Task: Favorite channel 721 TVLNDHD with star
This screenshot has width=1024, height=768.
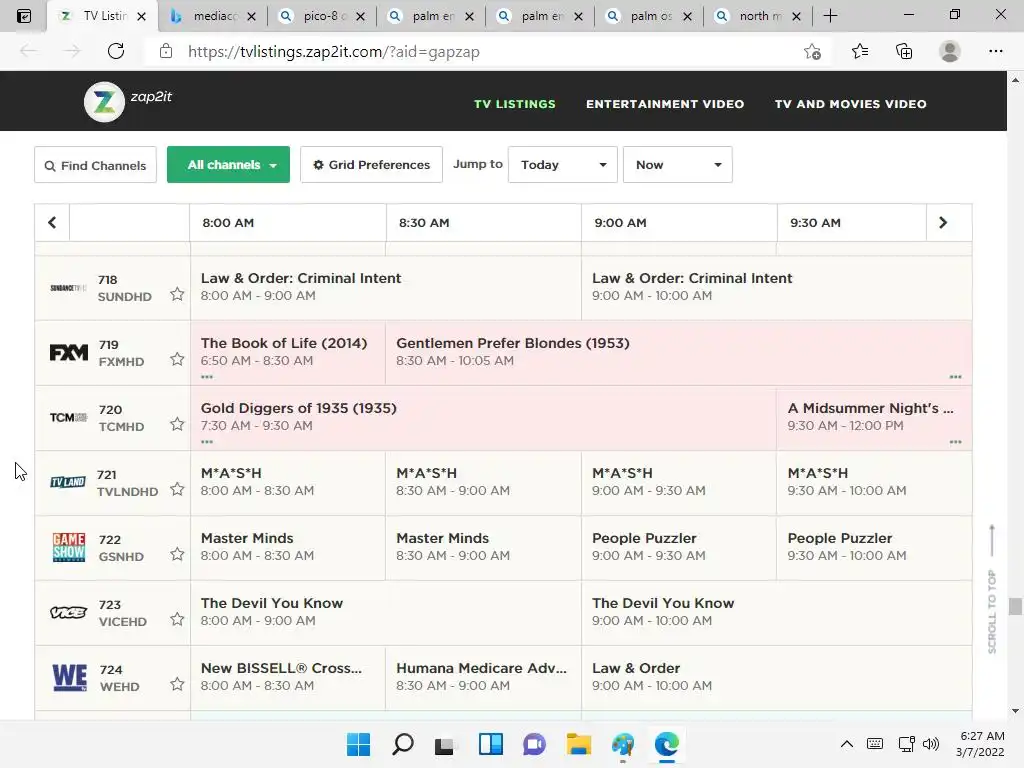Action: pyautogui.click(x=177, y=489)
